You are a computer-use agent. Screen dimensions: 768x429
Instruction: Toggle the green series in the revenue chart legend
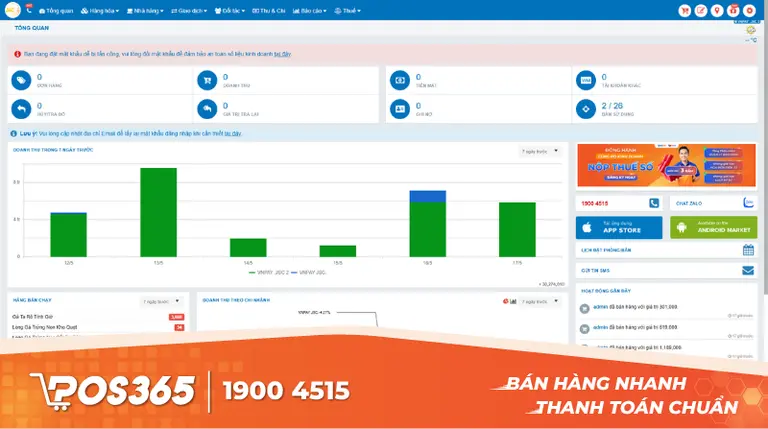(269, 273)
